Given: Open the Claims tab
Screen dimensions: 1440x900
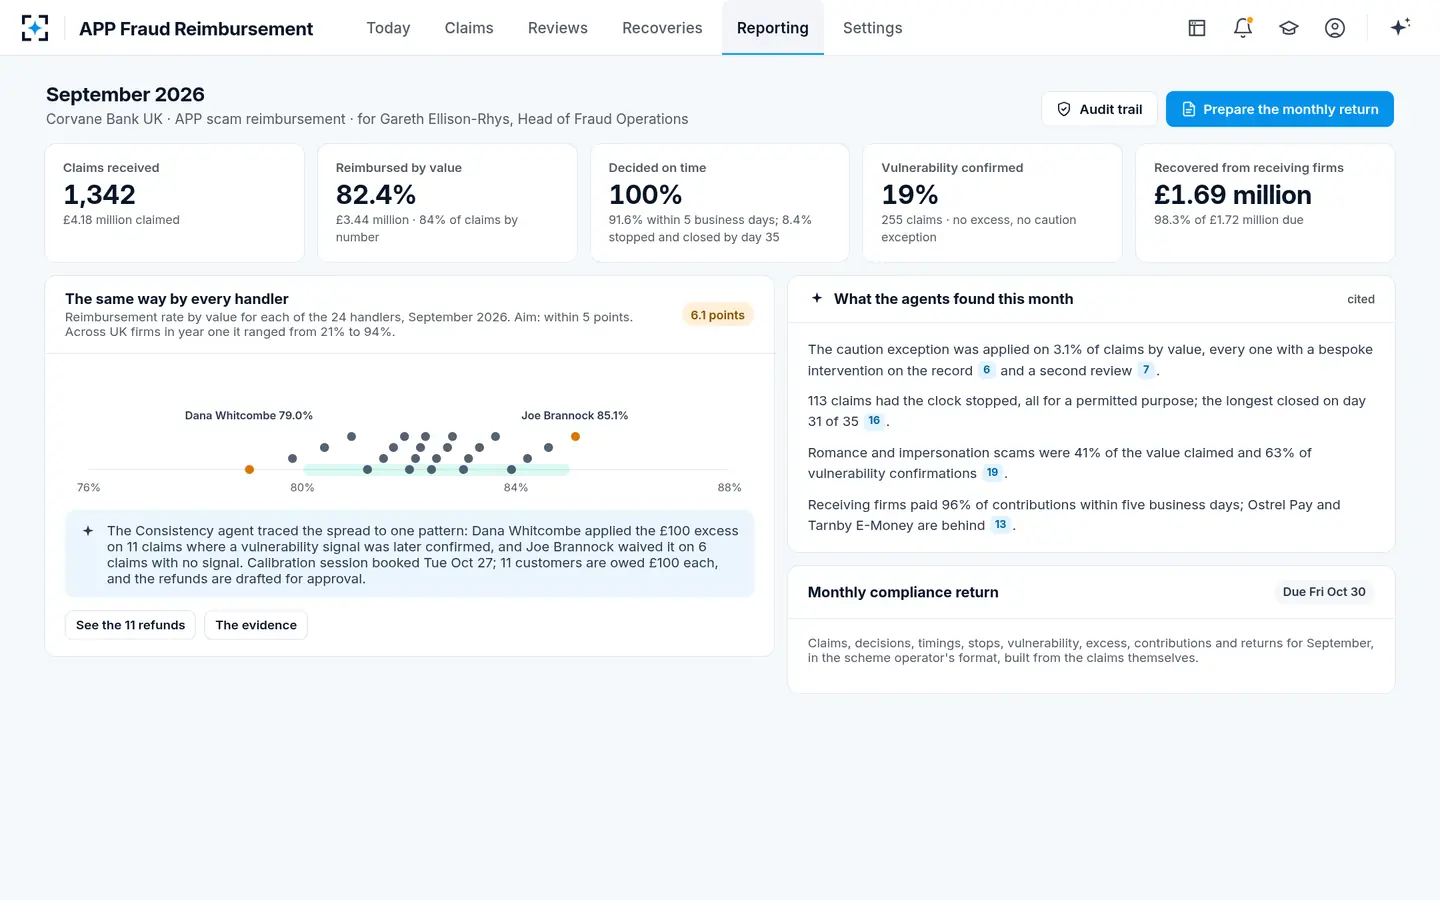Looking at the screenshot, I should 469,28.
